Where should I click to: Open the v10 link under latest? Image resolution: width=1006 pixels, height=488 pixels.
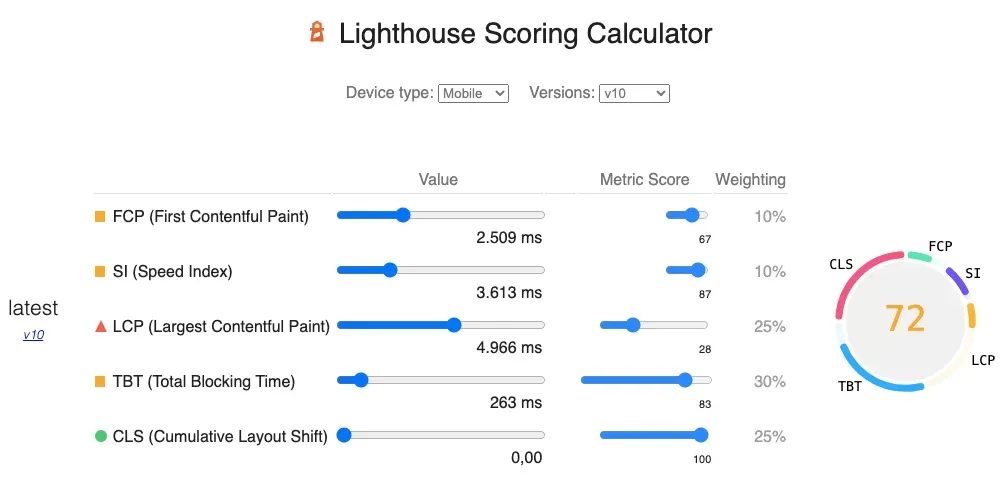[x=33, y=335]
